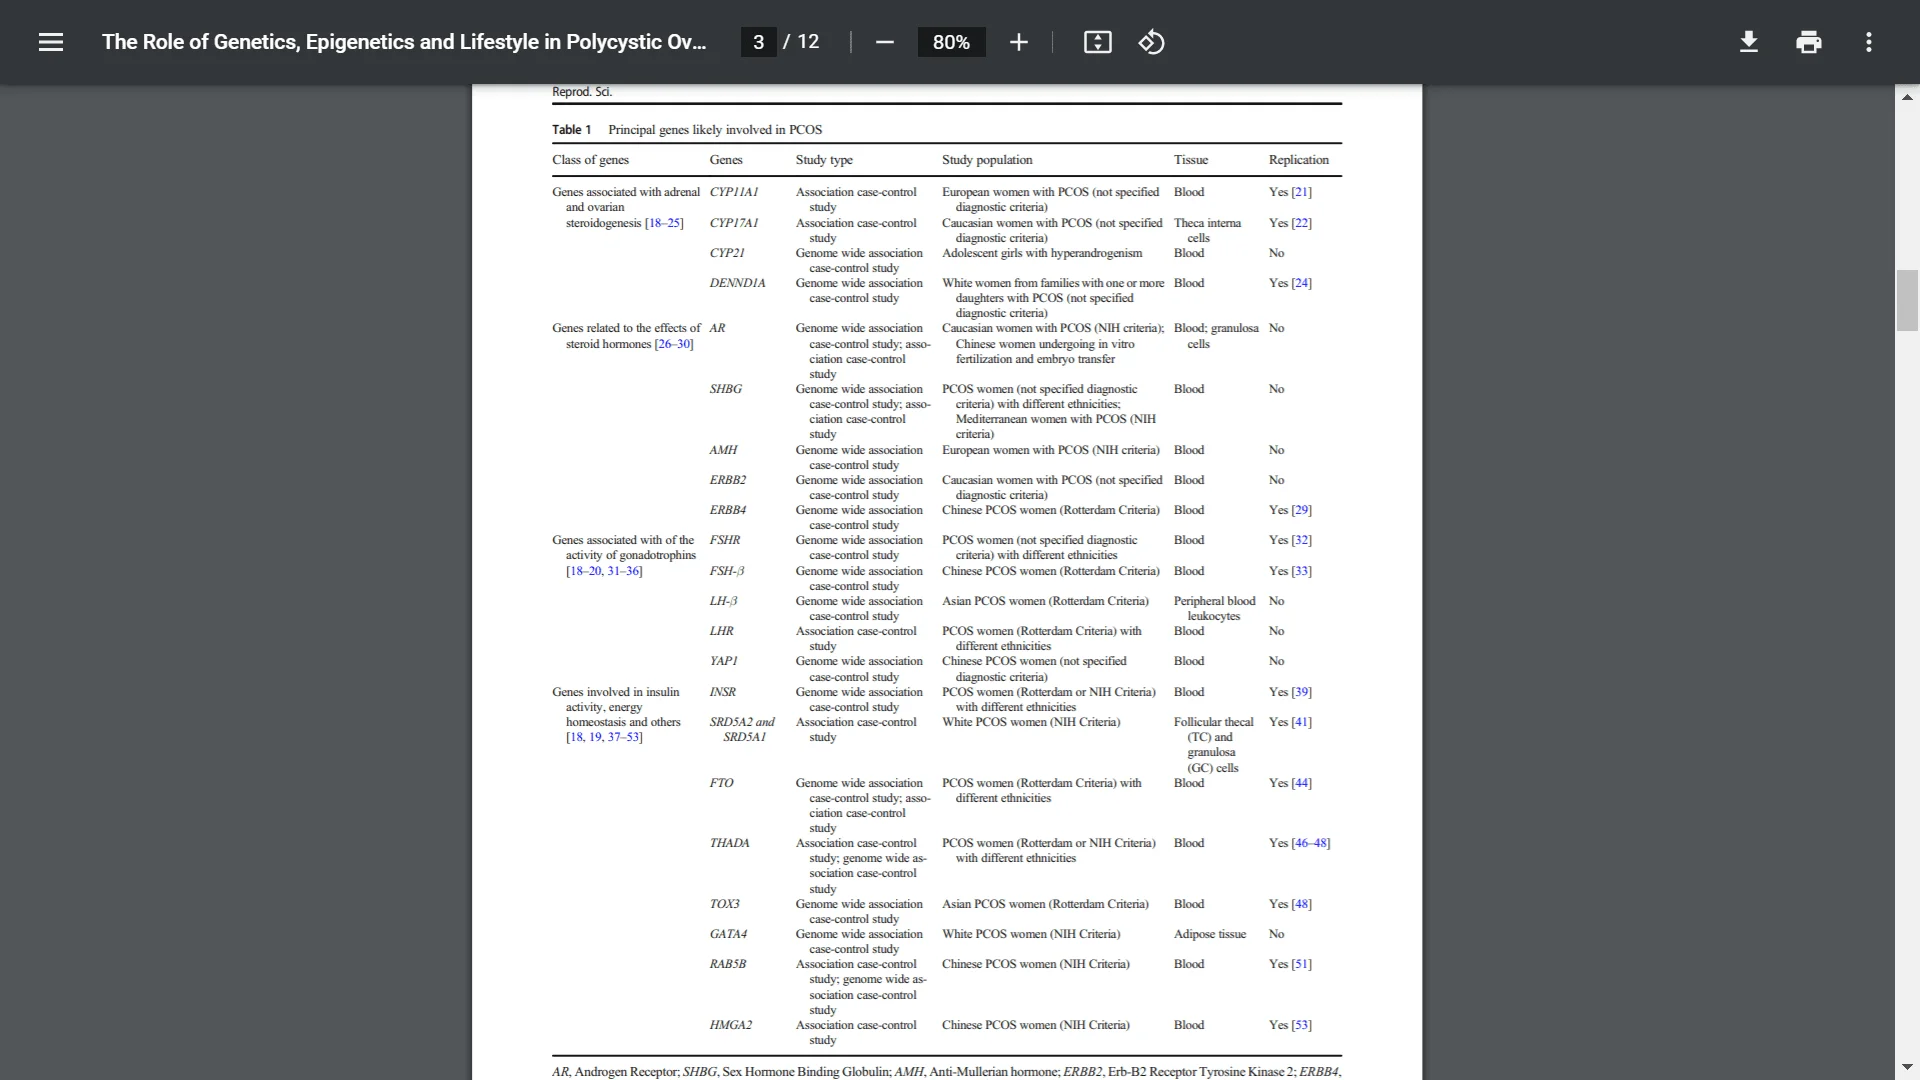Click the 'Reprod. Sci.' page header
The image size is (1920, 1080).
[x=582, y=92]
